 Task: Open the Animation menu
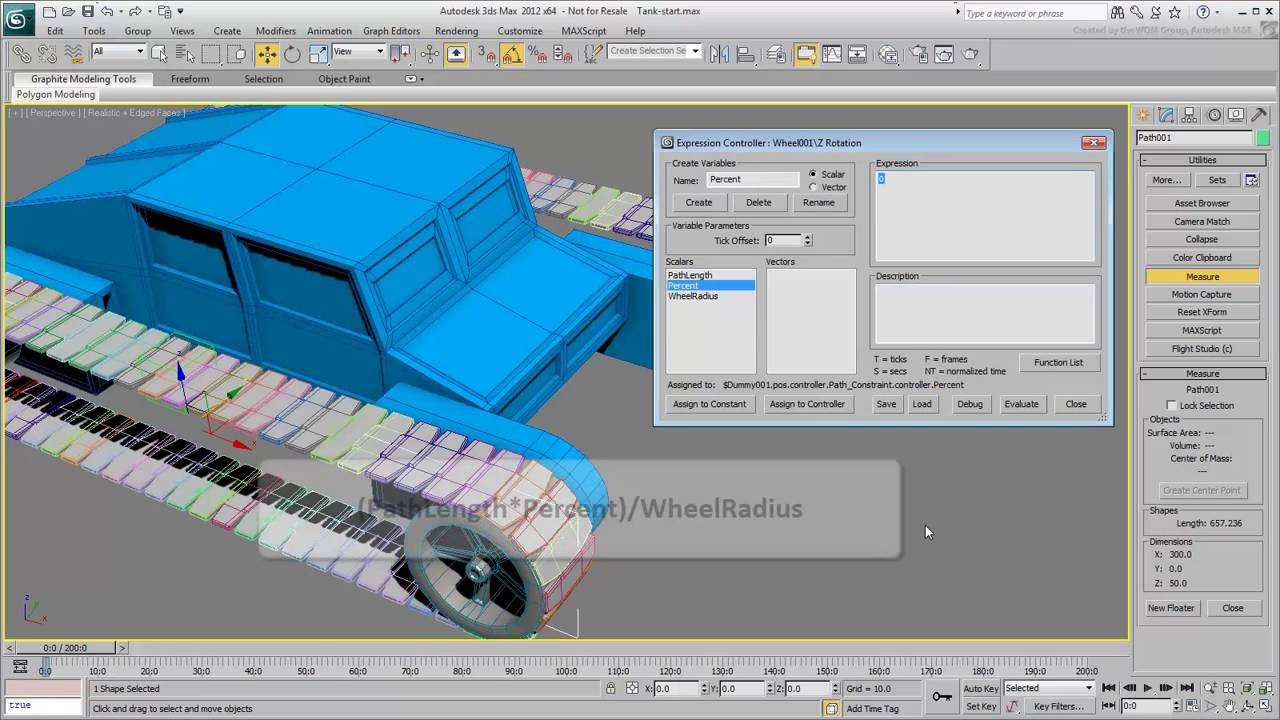(x=329, y=31)
